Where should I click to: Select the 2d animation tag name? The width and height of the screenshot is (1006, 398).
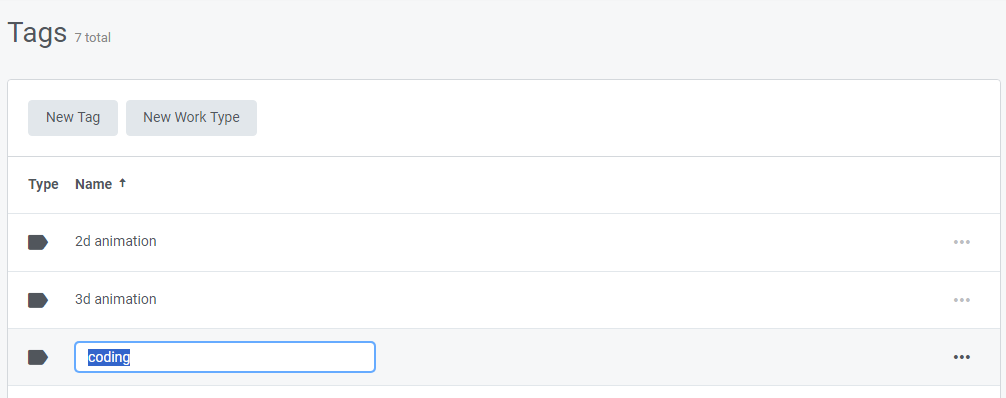115,241
